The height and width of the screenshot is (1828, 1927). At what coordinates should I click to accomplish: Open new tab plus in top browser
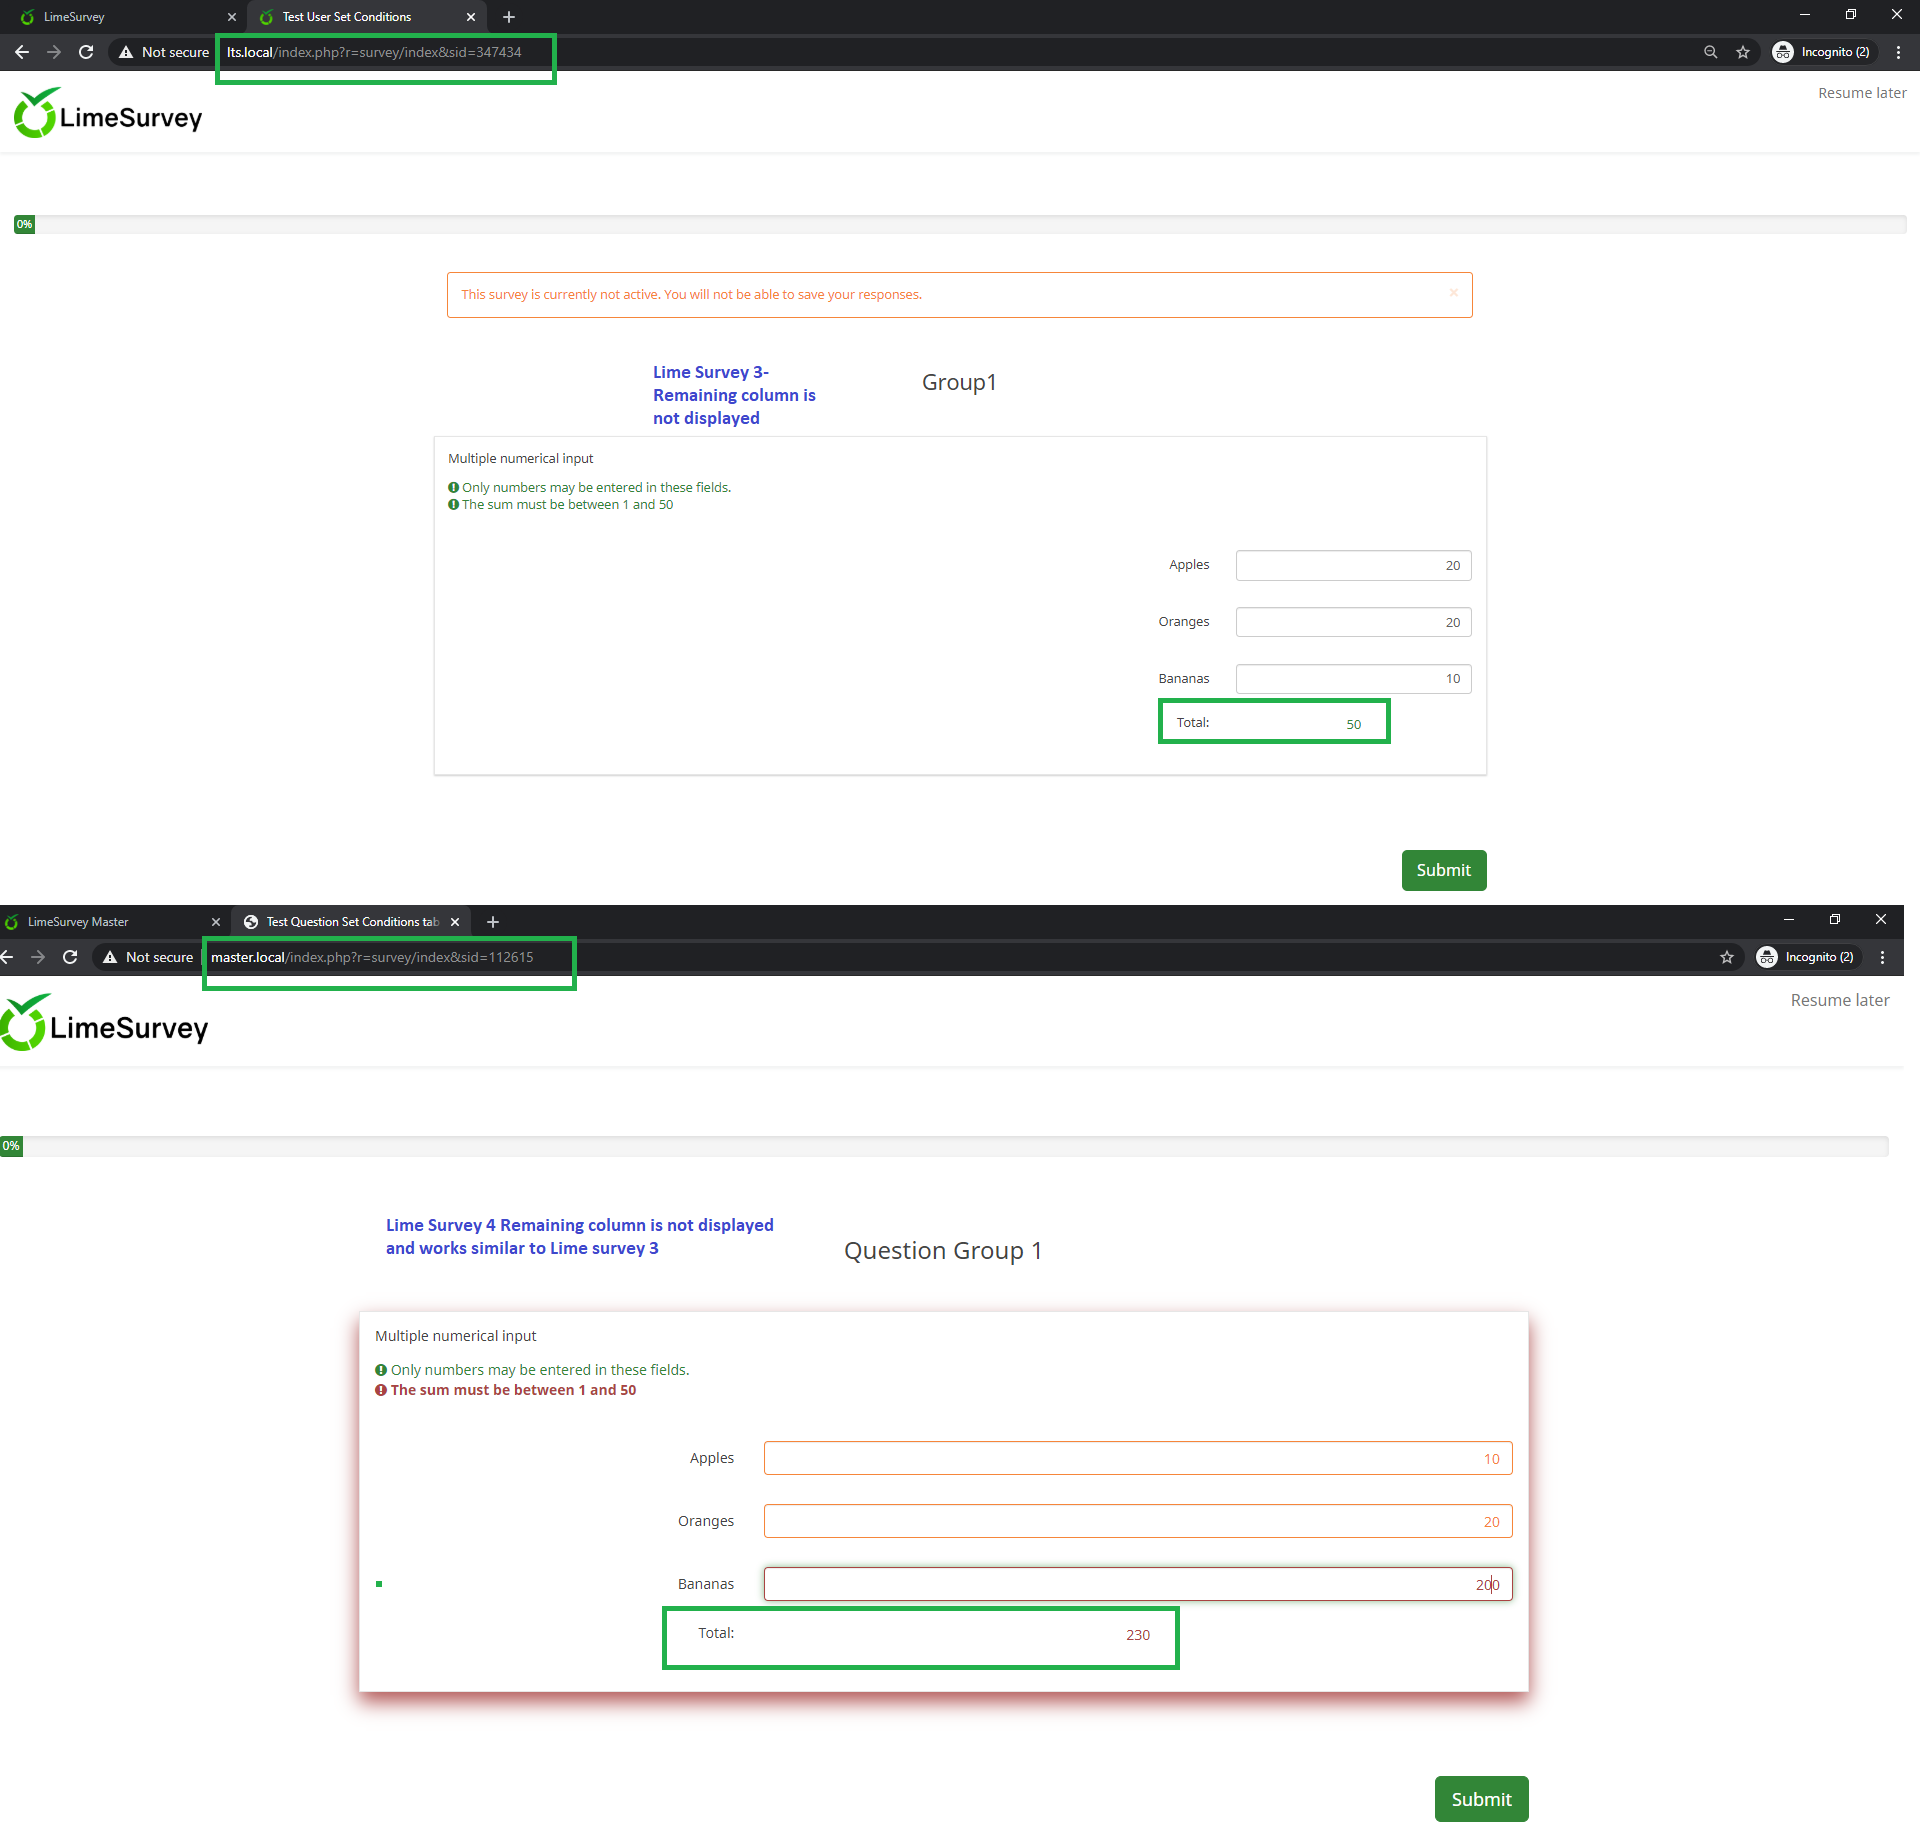(x=509, y=17)
